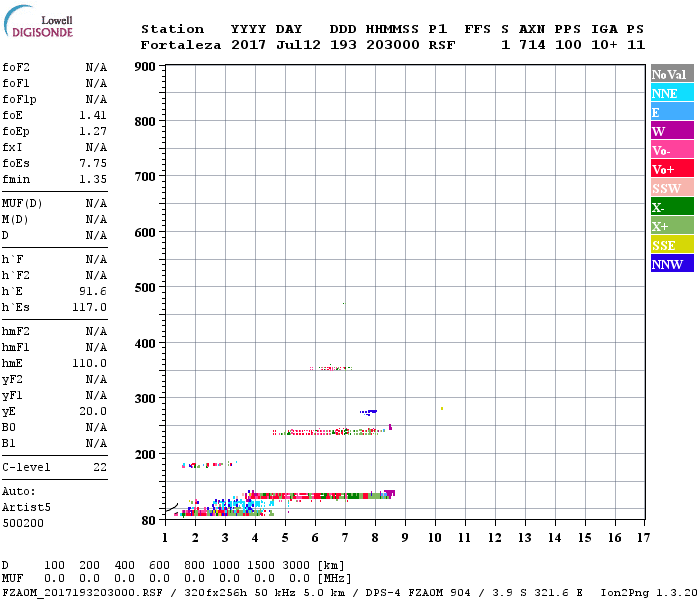Select the NoVal gray legend swatch
The height and width of the screenshot is (600, 700).
point(672,74)
